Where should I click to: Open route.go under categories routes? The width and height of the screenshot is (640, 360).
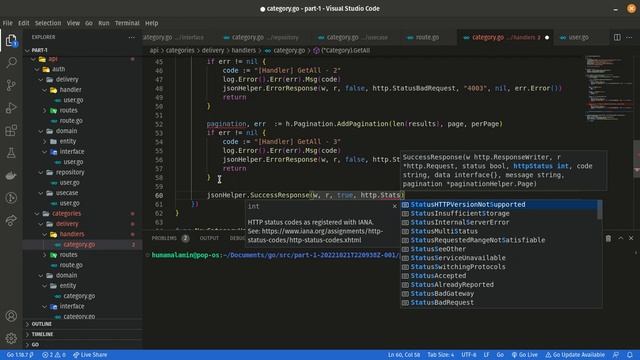click(71, 265)
